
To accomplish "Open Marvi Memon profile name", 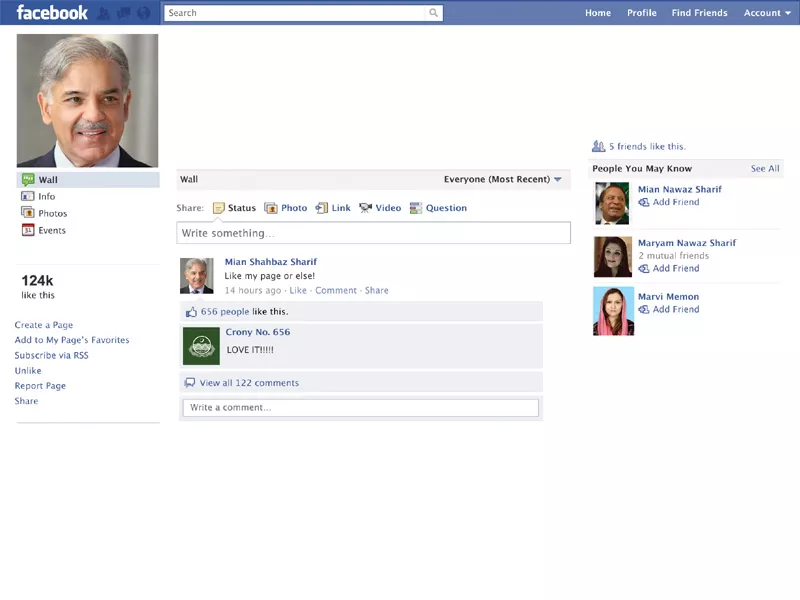I will 668,296.
